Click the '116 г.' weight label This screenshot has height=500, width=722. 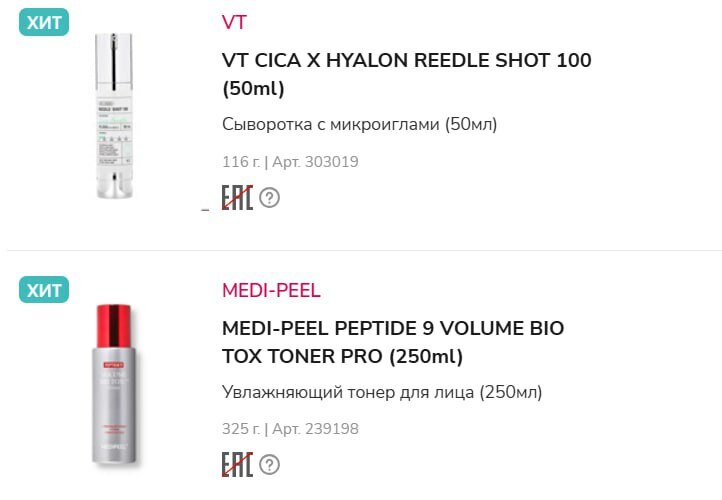240,161
